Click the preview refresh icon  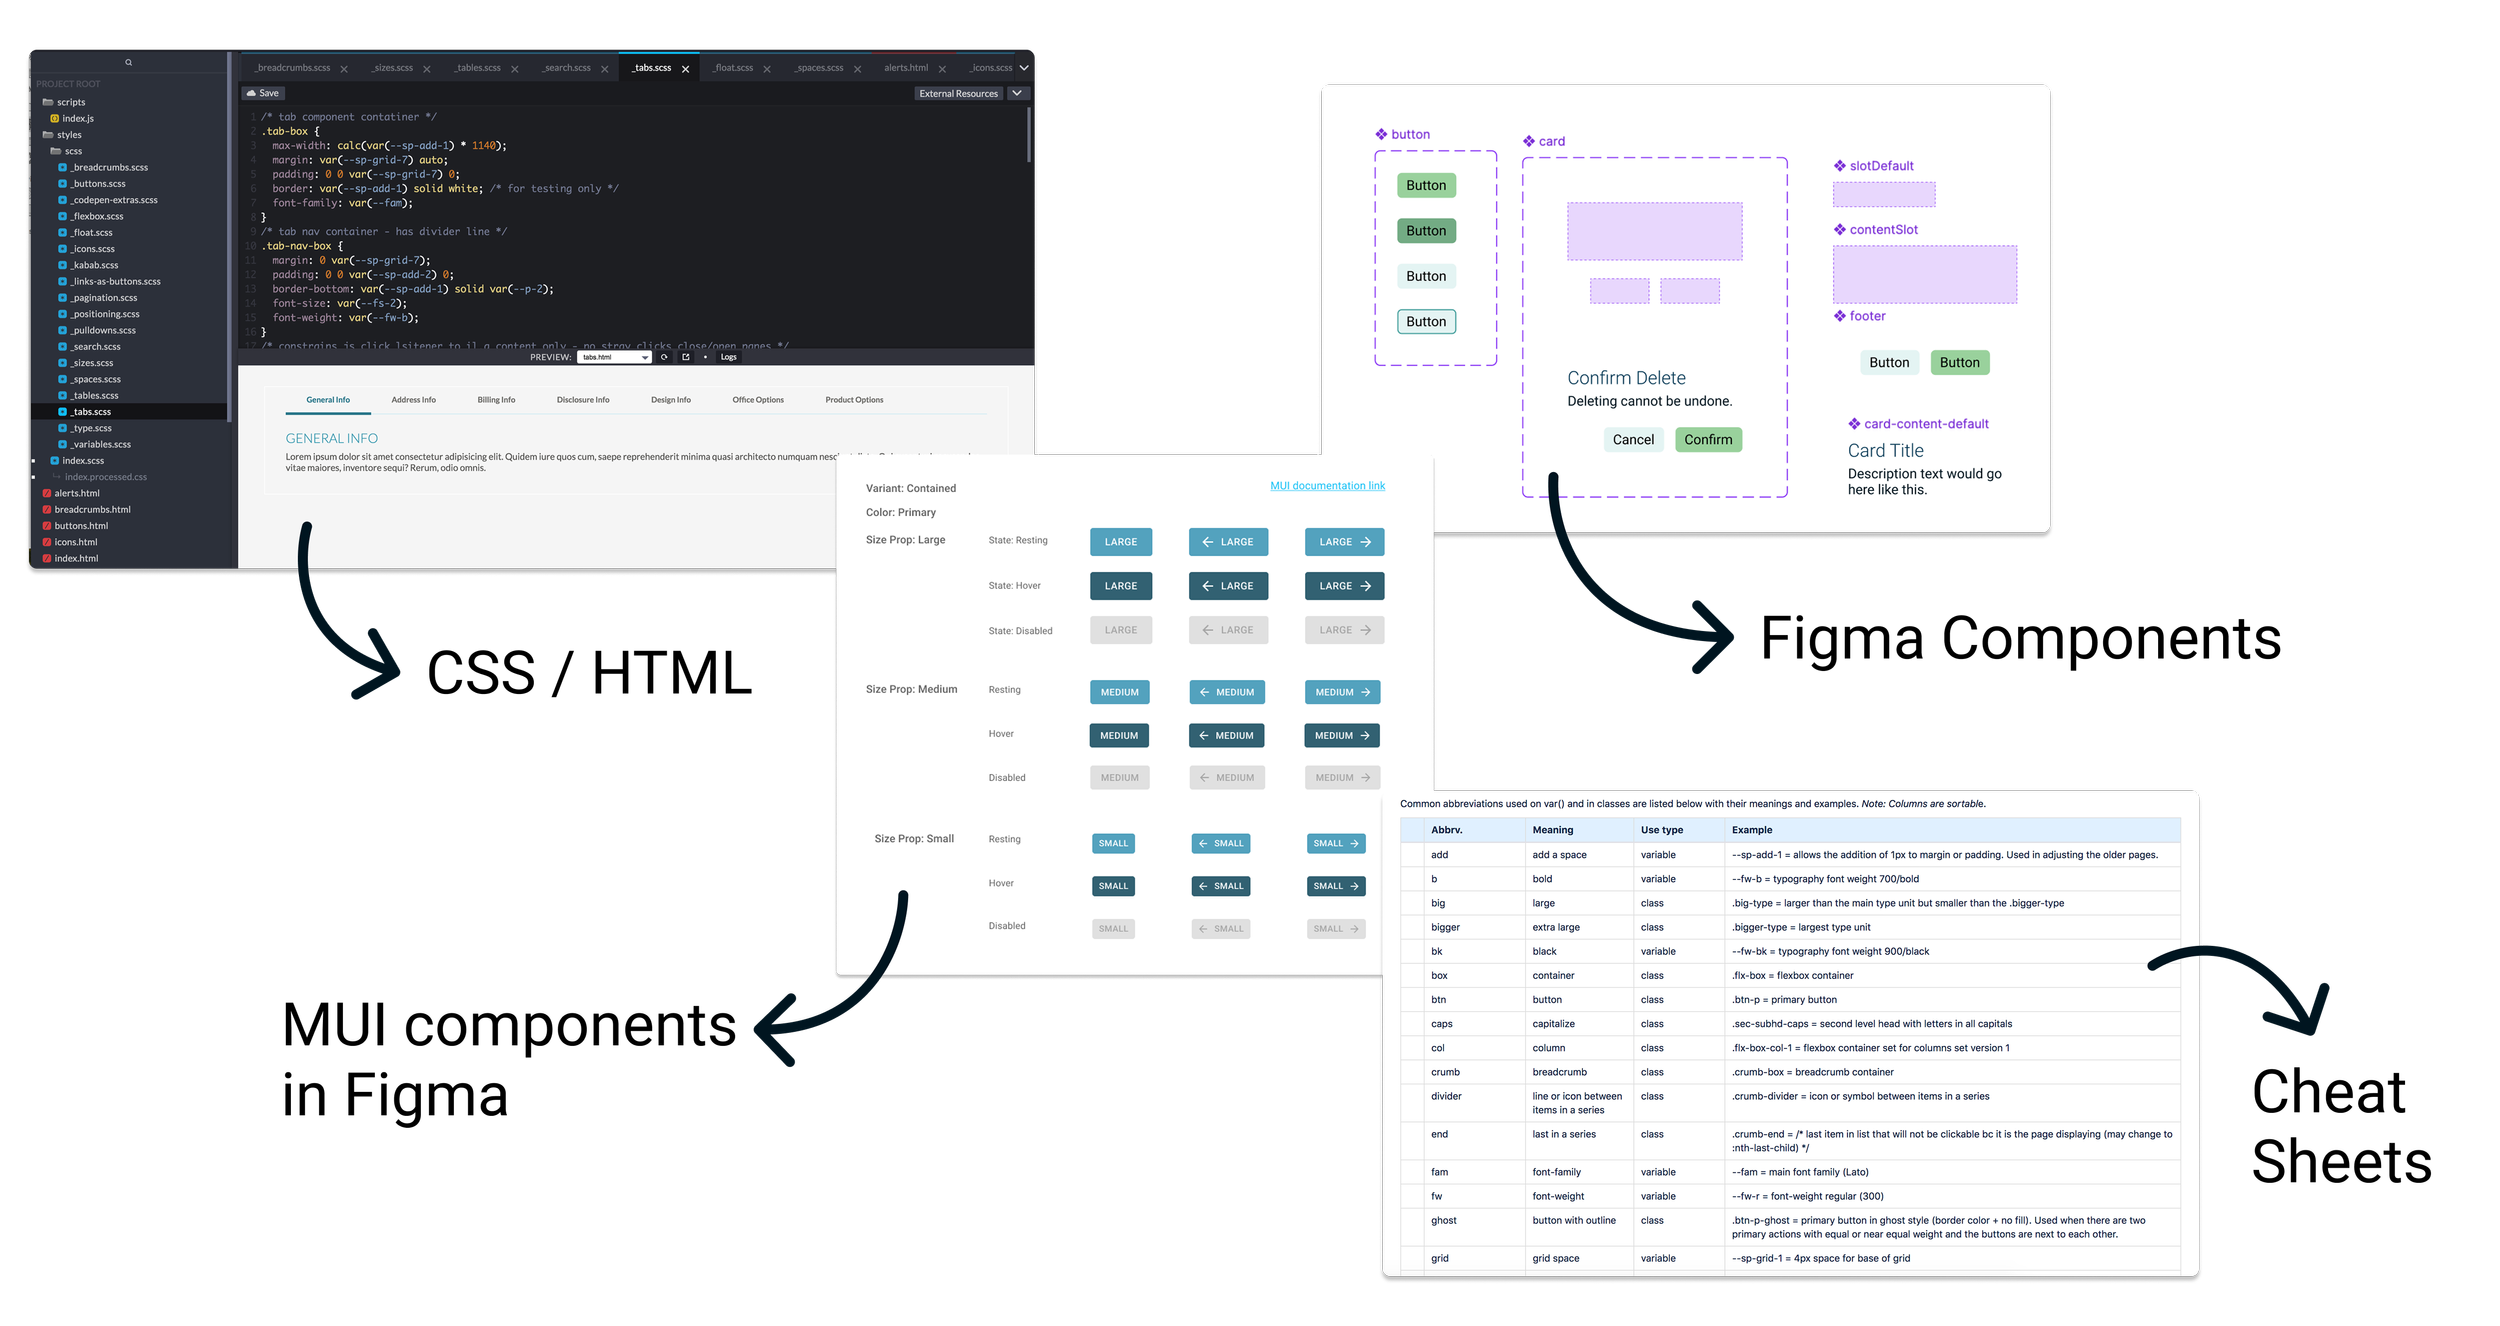[x=664, y=357]
